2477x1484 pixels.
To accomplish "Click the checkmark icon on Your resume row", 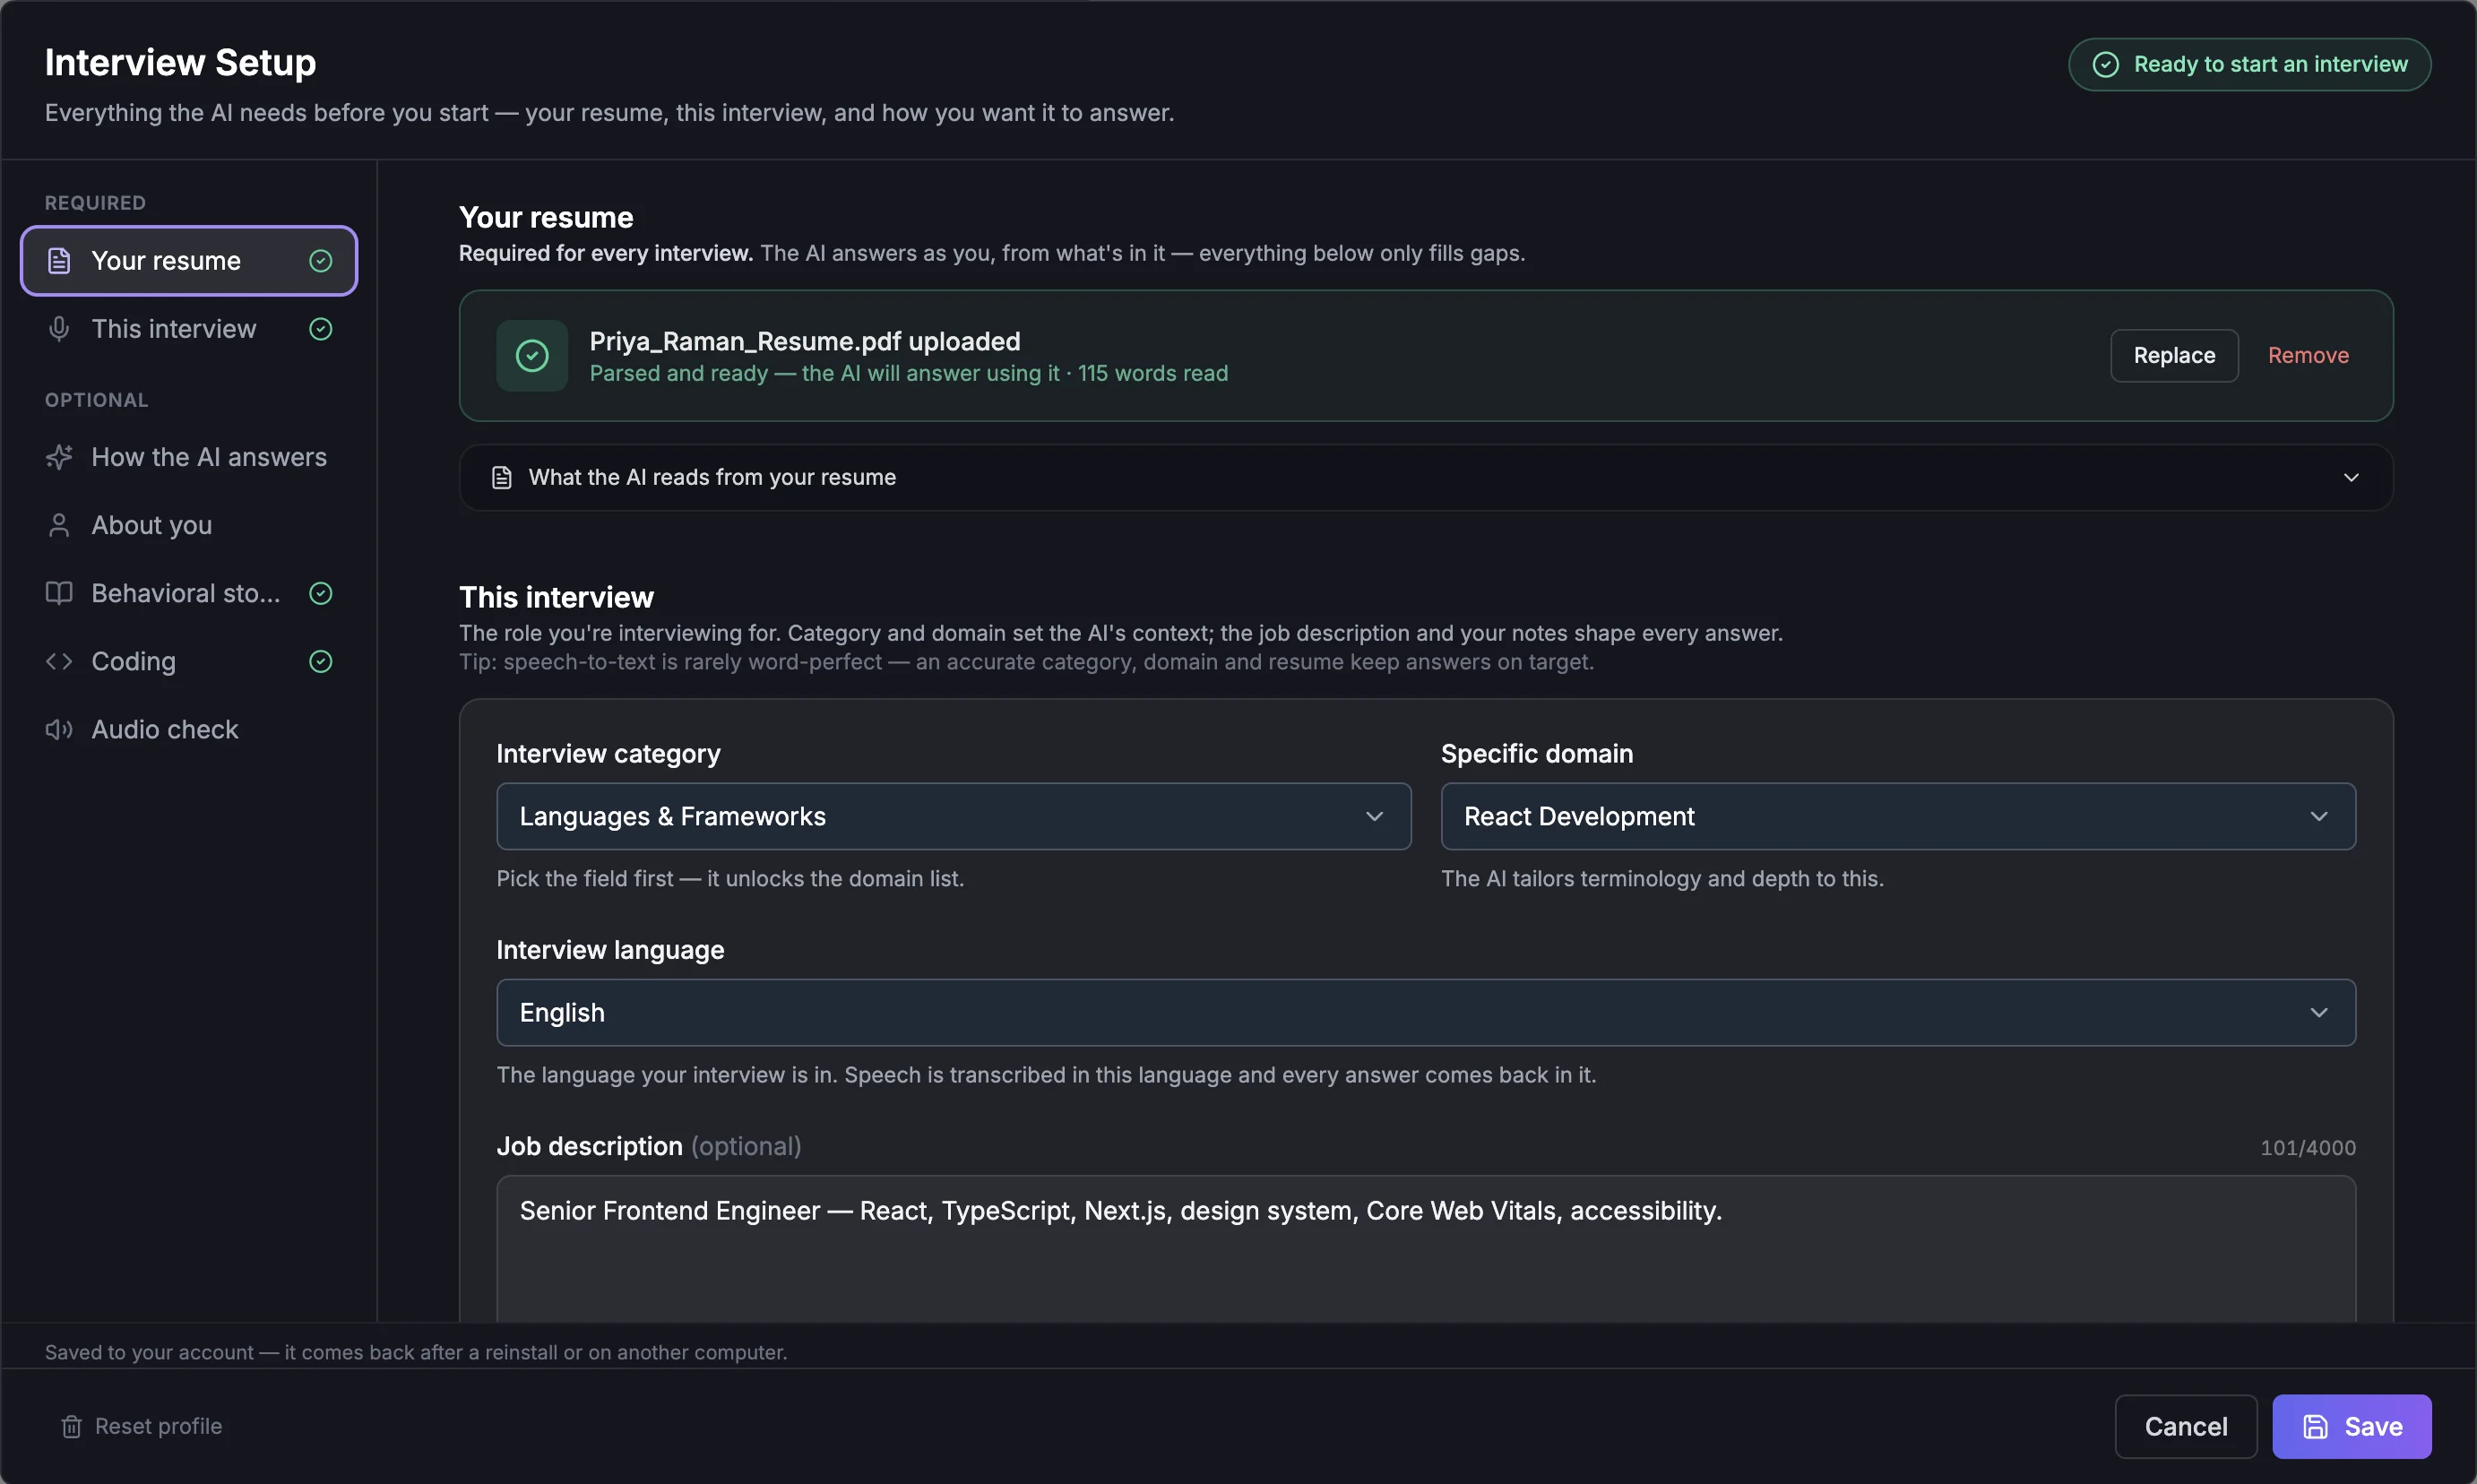I will click(x=321, y=261).
